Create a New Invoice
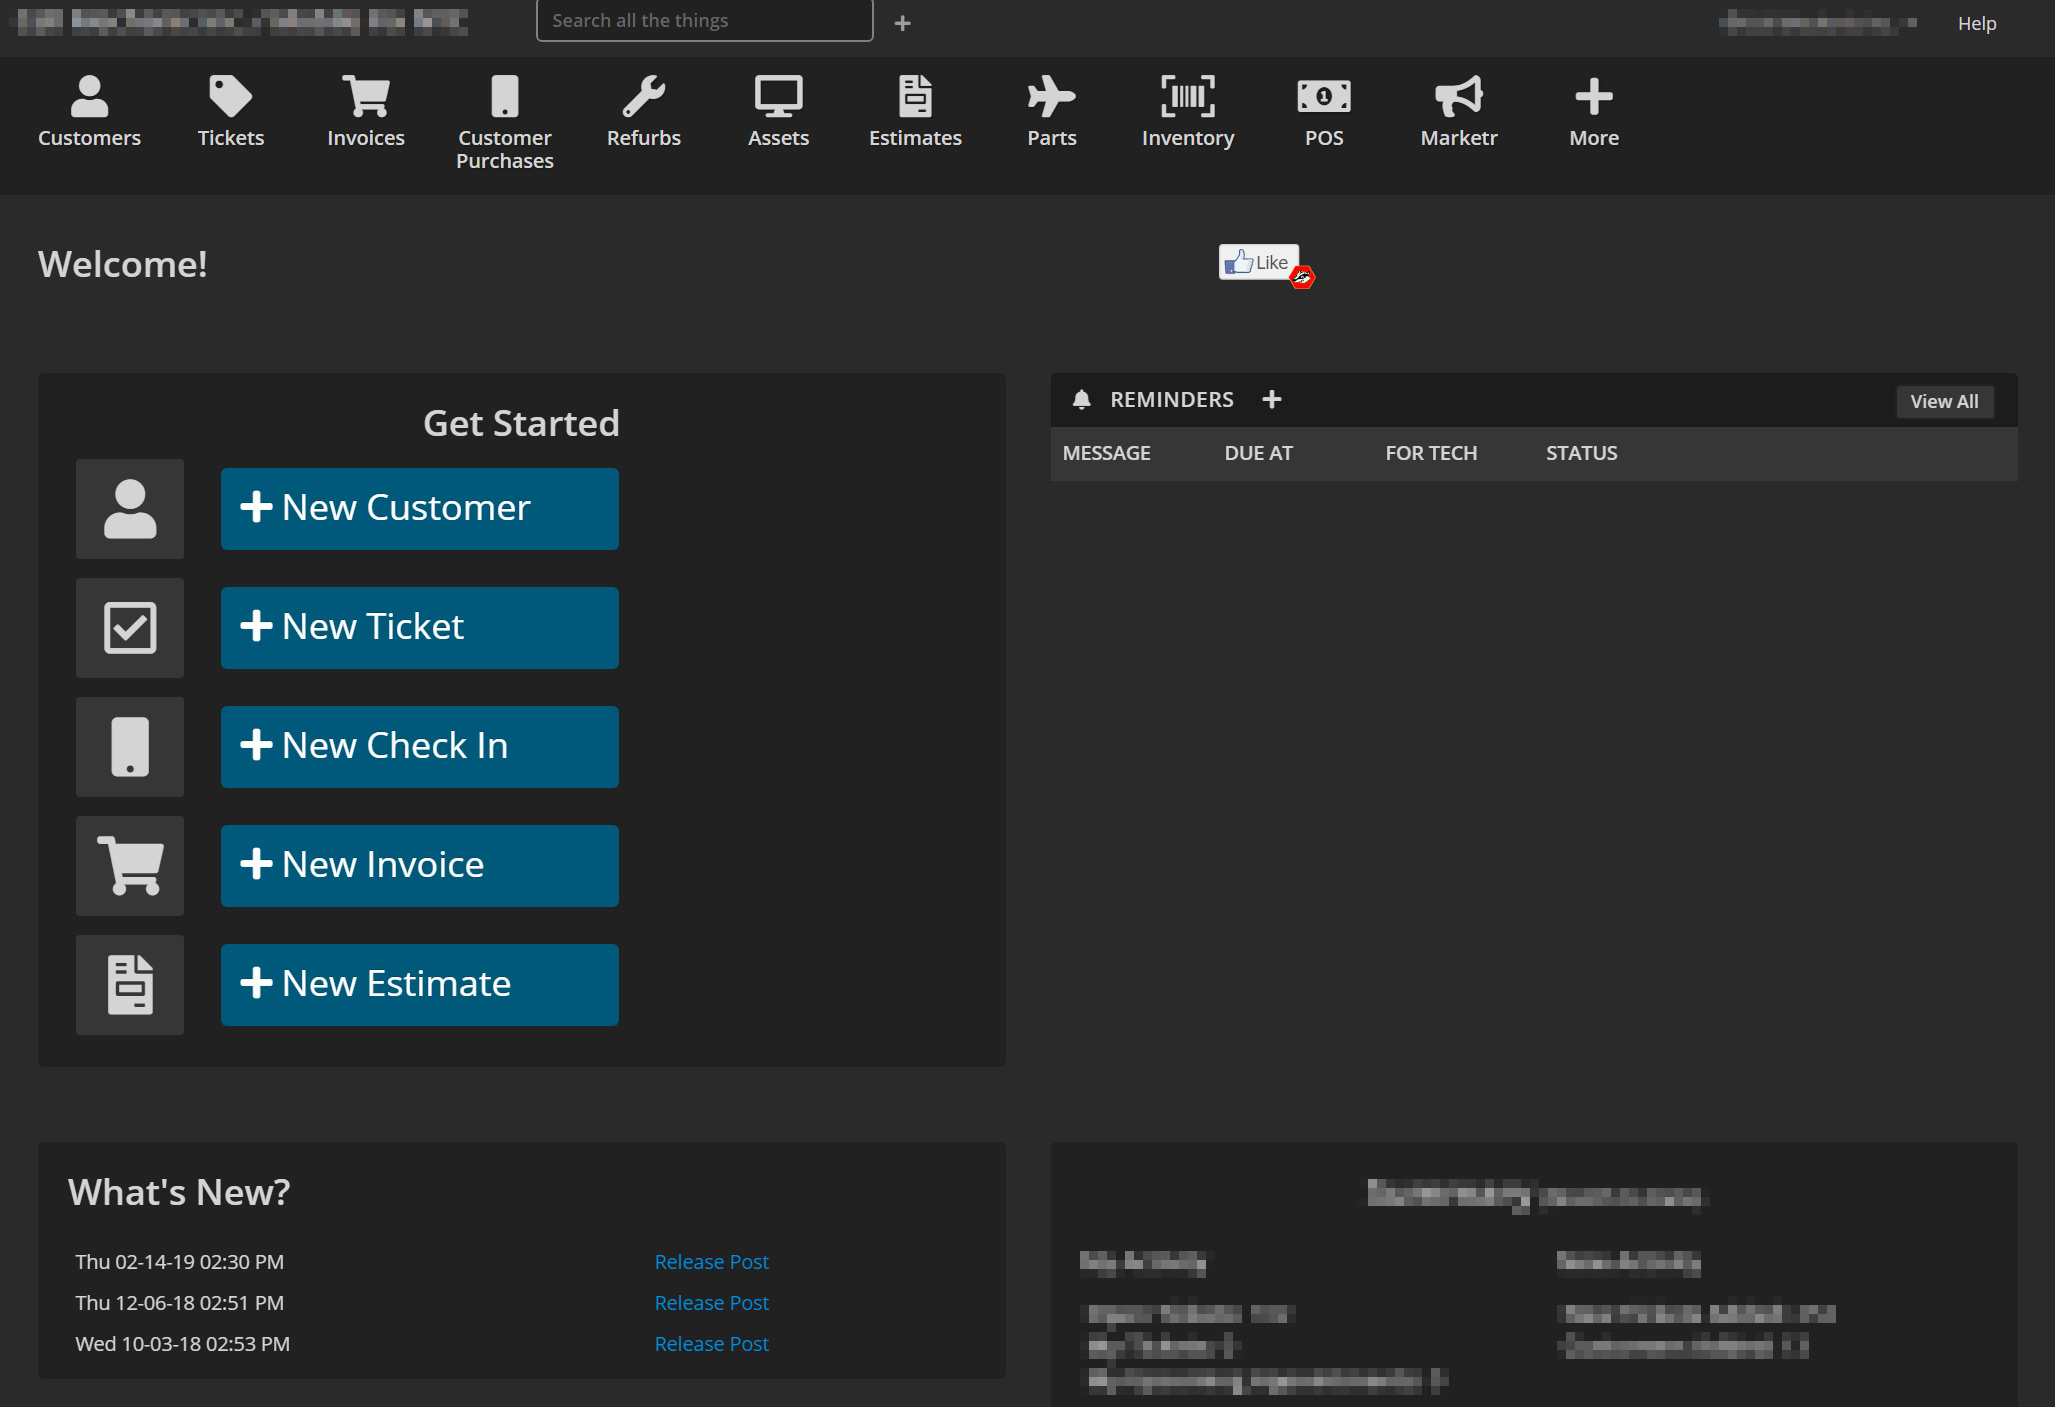Image resolution: width=2055 pixels, height=1407 pixels. 420,866
